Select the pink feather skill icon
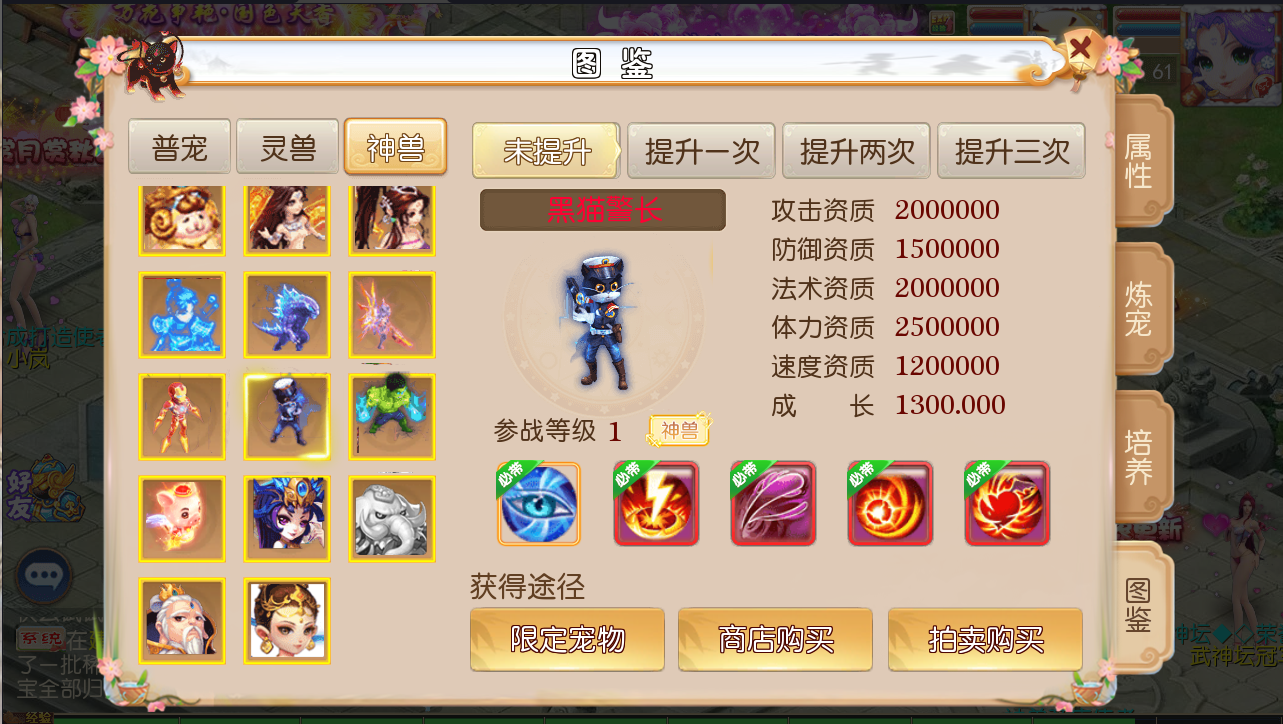1283x724 pixels. click(773, 503)
